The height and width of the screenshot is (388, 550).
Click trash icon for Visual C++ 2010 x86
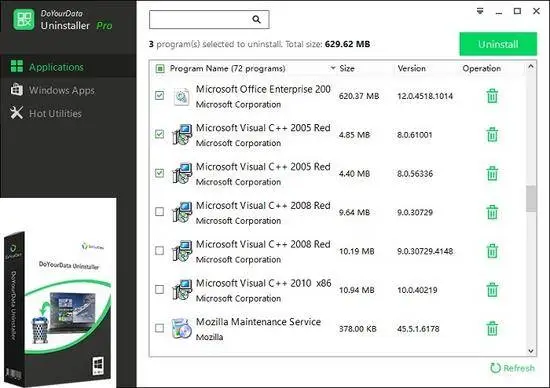(x=492, y=290)
